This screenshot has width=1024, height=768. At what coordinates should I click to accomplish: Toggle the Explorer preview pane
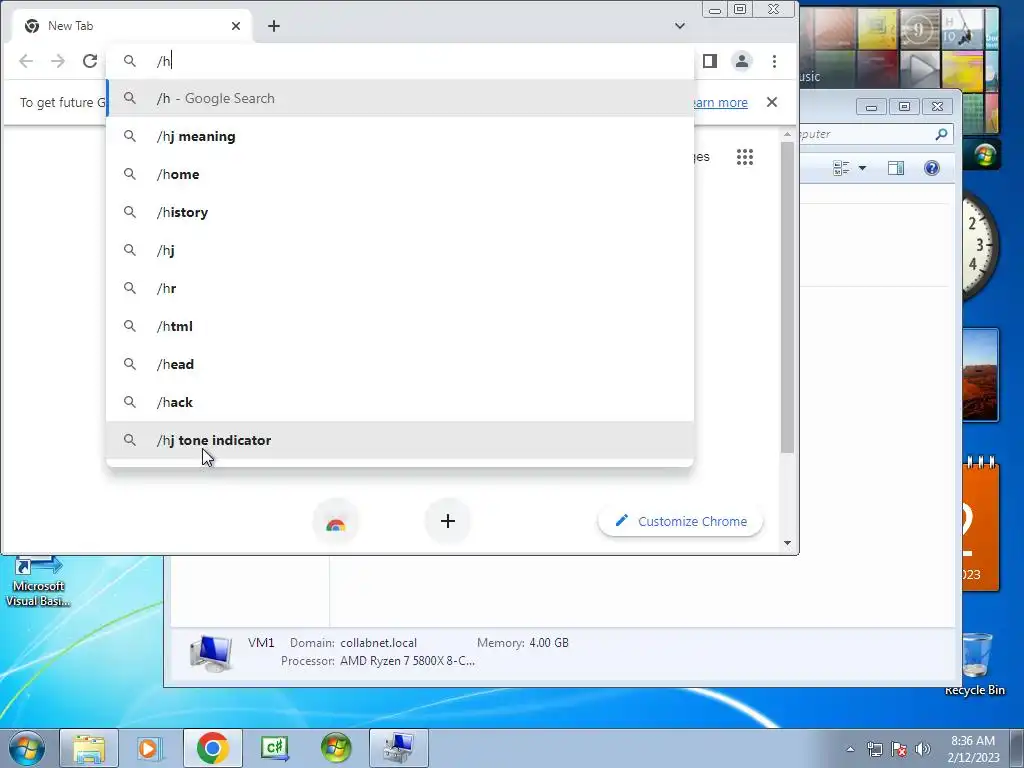point(896,168)
